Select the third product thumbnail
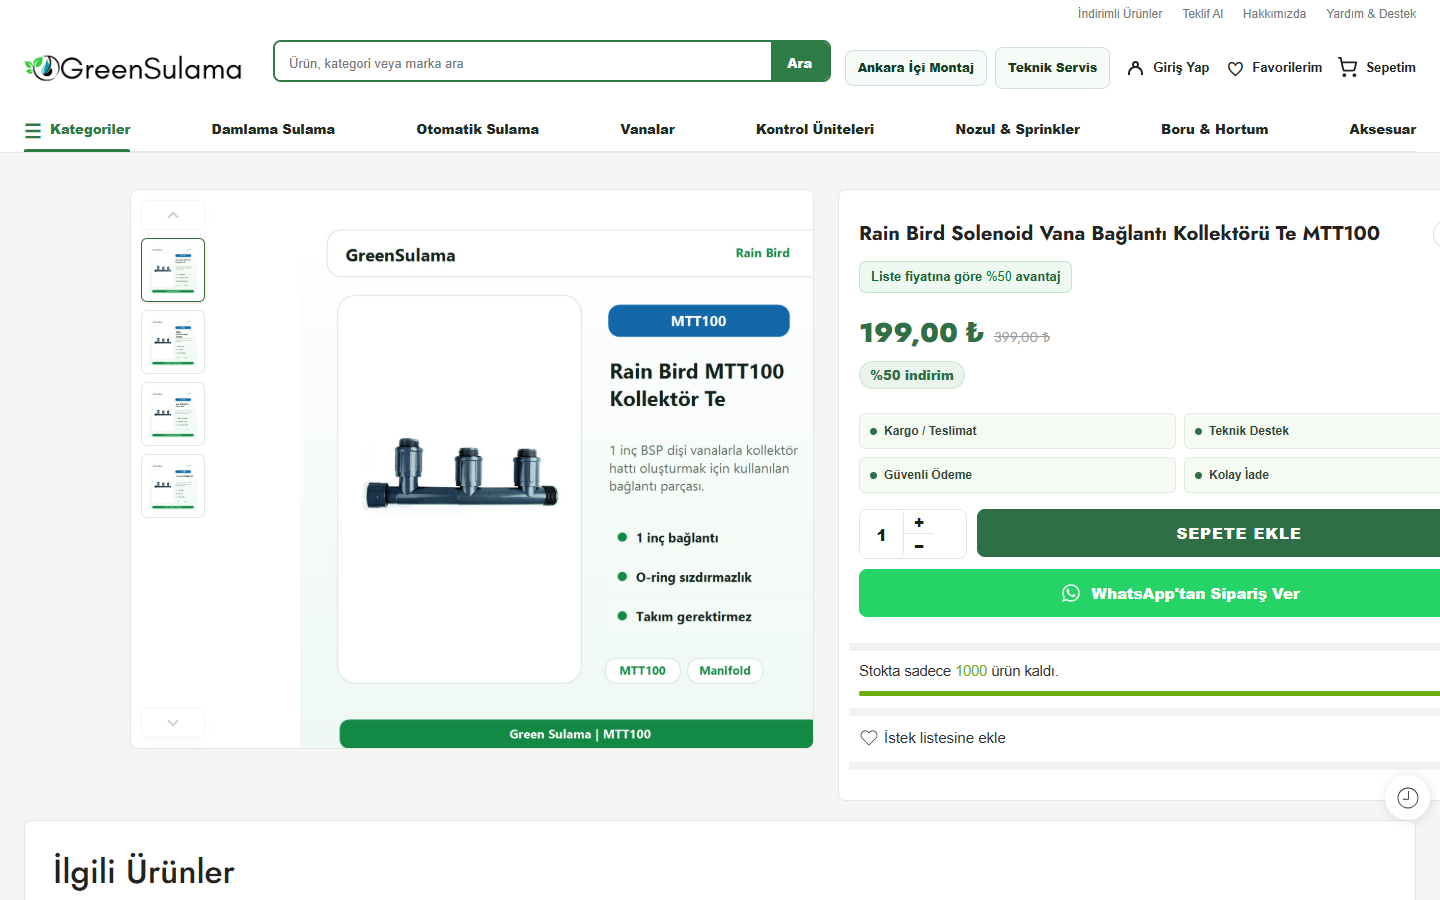1440x900 pixels. 173,414
